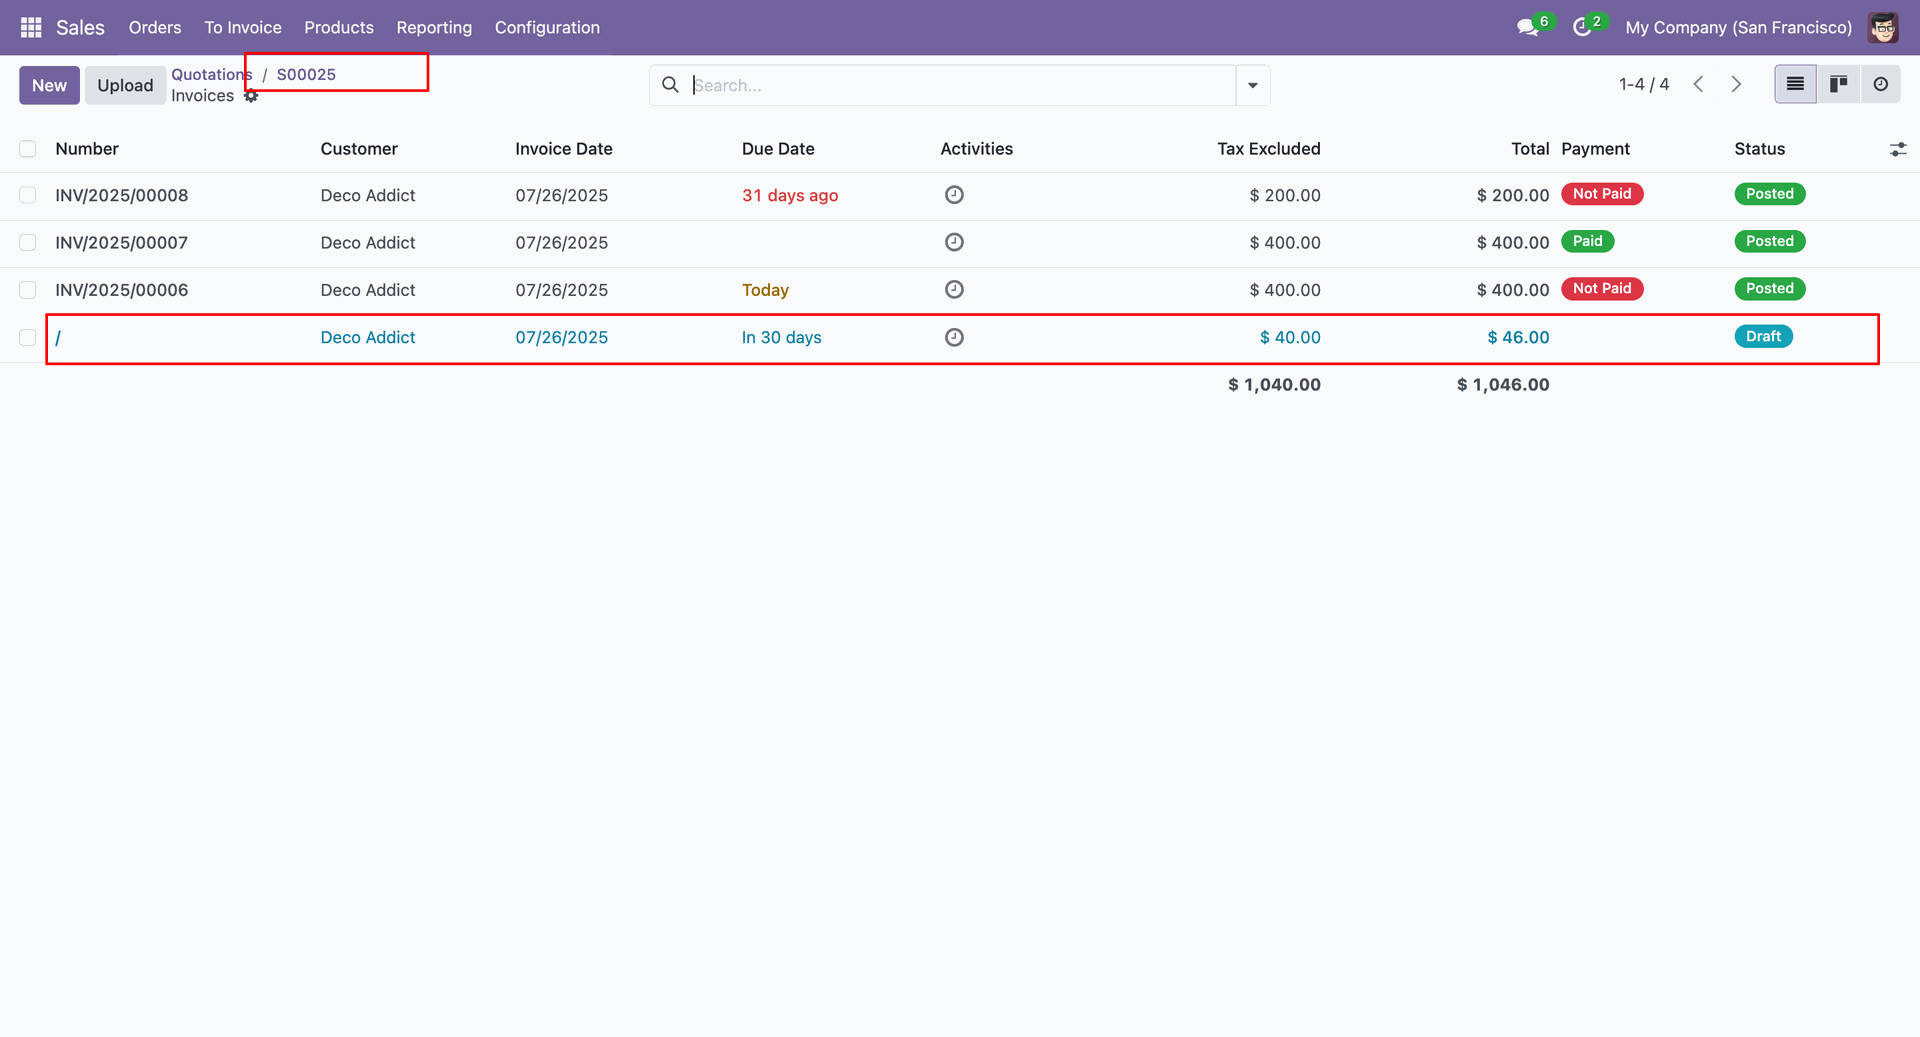This screenshot has width=1920, height=1037.
Task: Expand the search filter dropdown arrow
Action: click(x=1252, y=86)
